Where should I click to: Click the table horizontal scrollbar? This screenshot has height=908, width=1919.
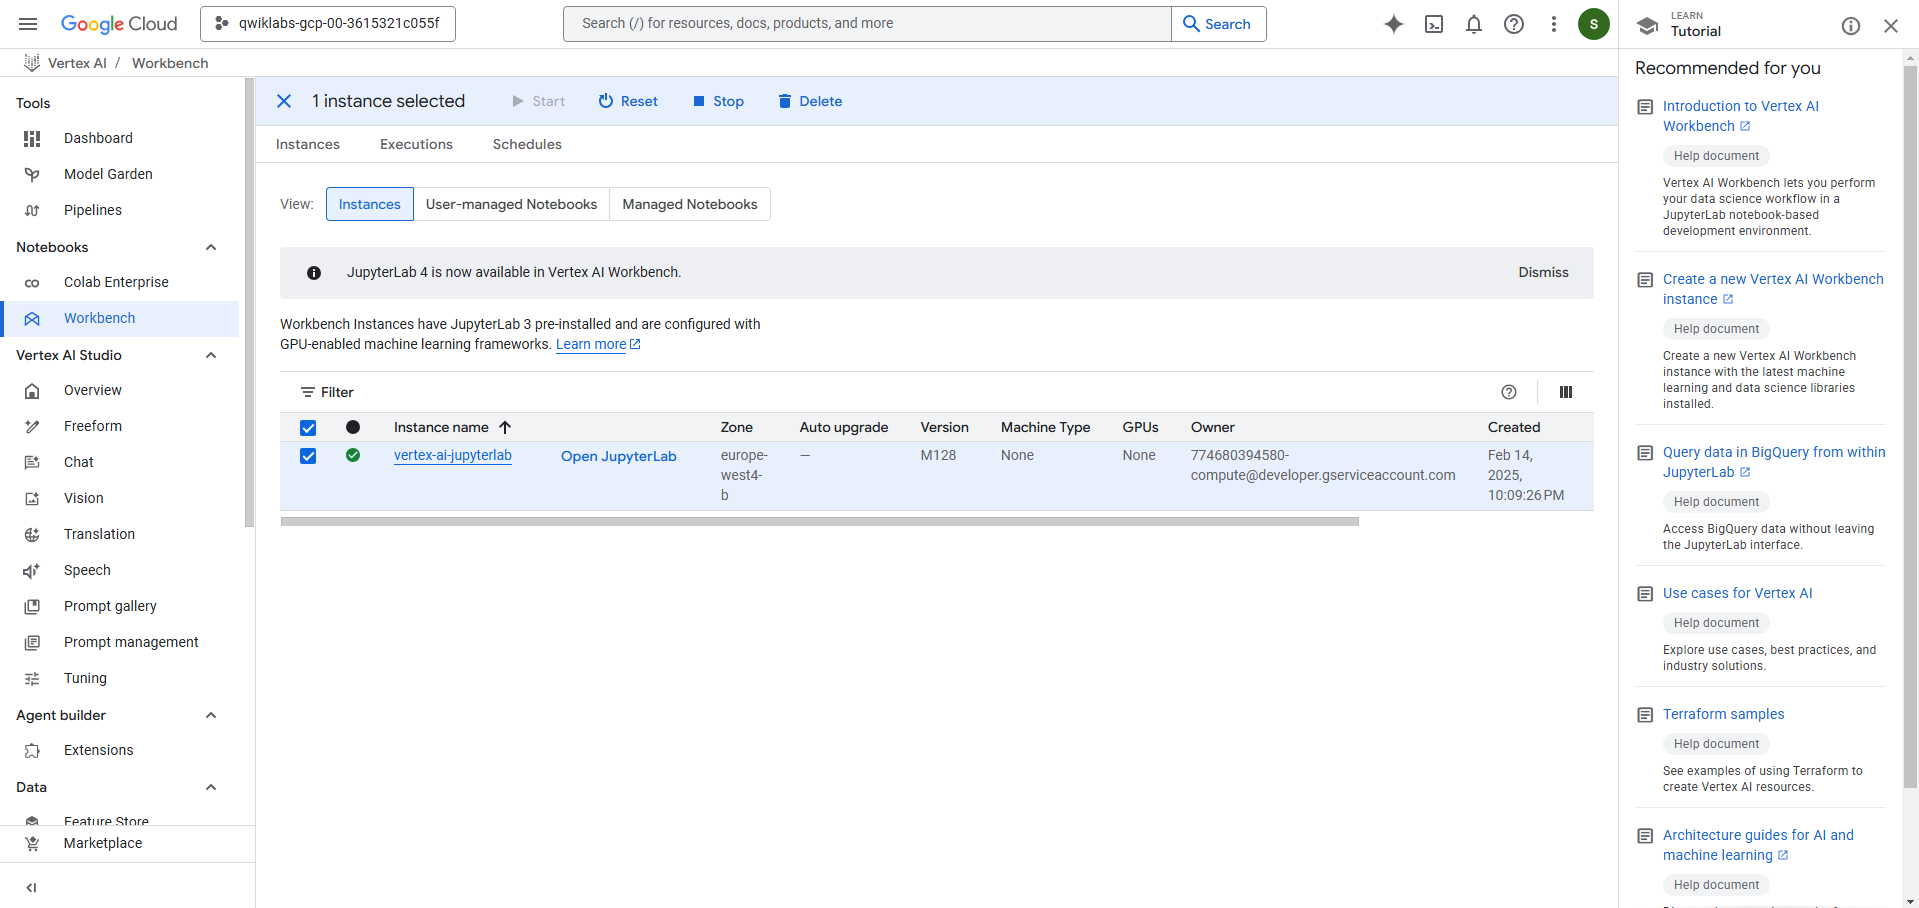tap(820, 521)
